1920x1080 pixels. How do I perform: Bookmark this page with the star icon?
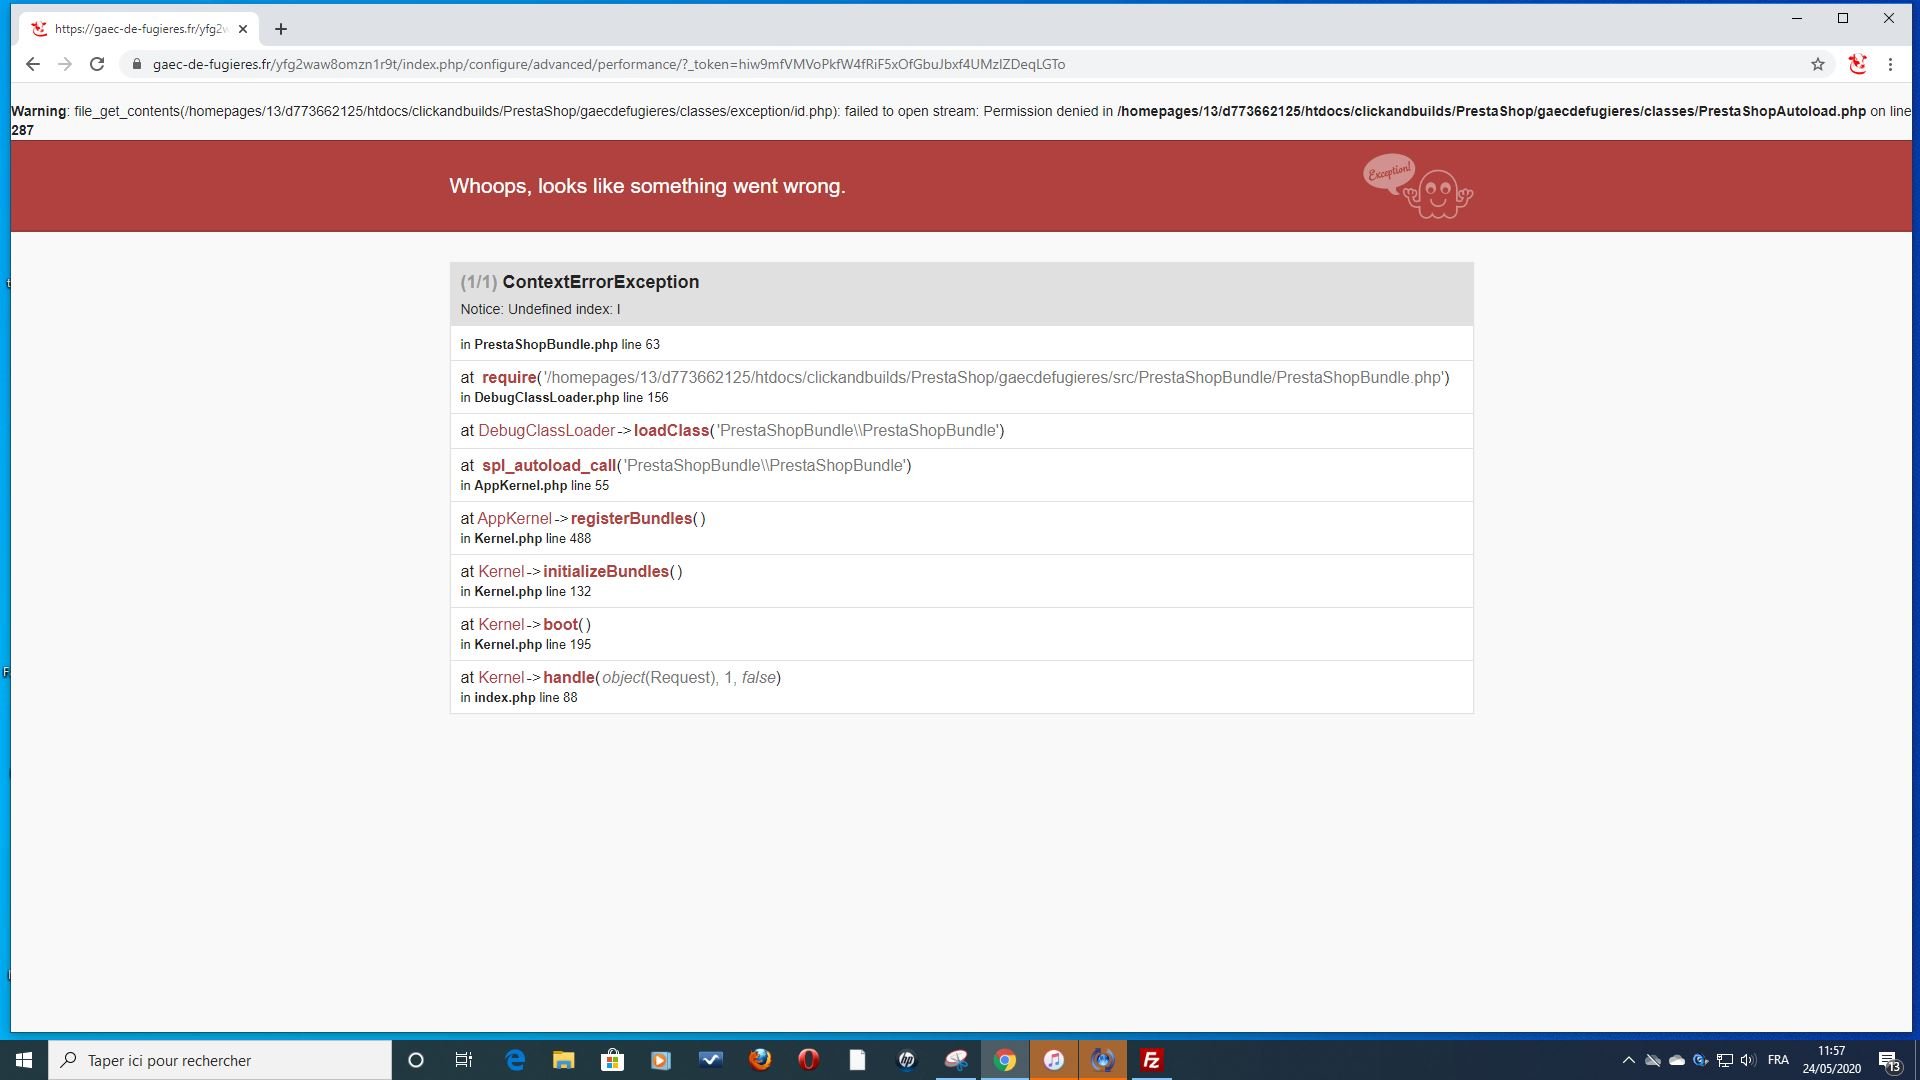click(x=1817, y=64)
